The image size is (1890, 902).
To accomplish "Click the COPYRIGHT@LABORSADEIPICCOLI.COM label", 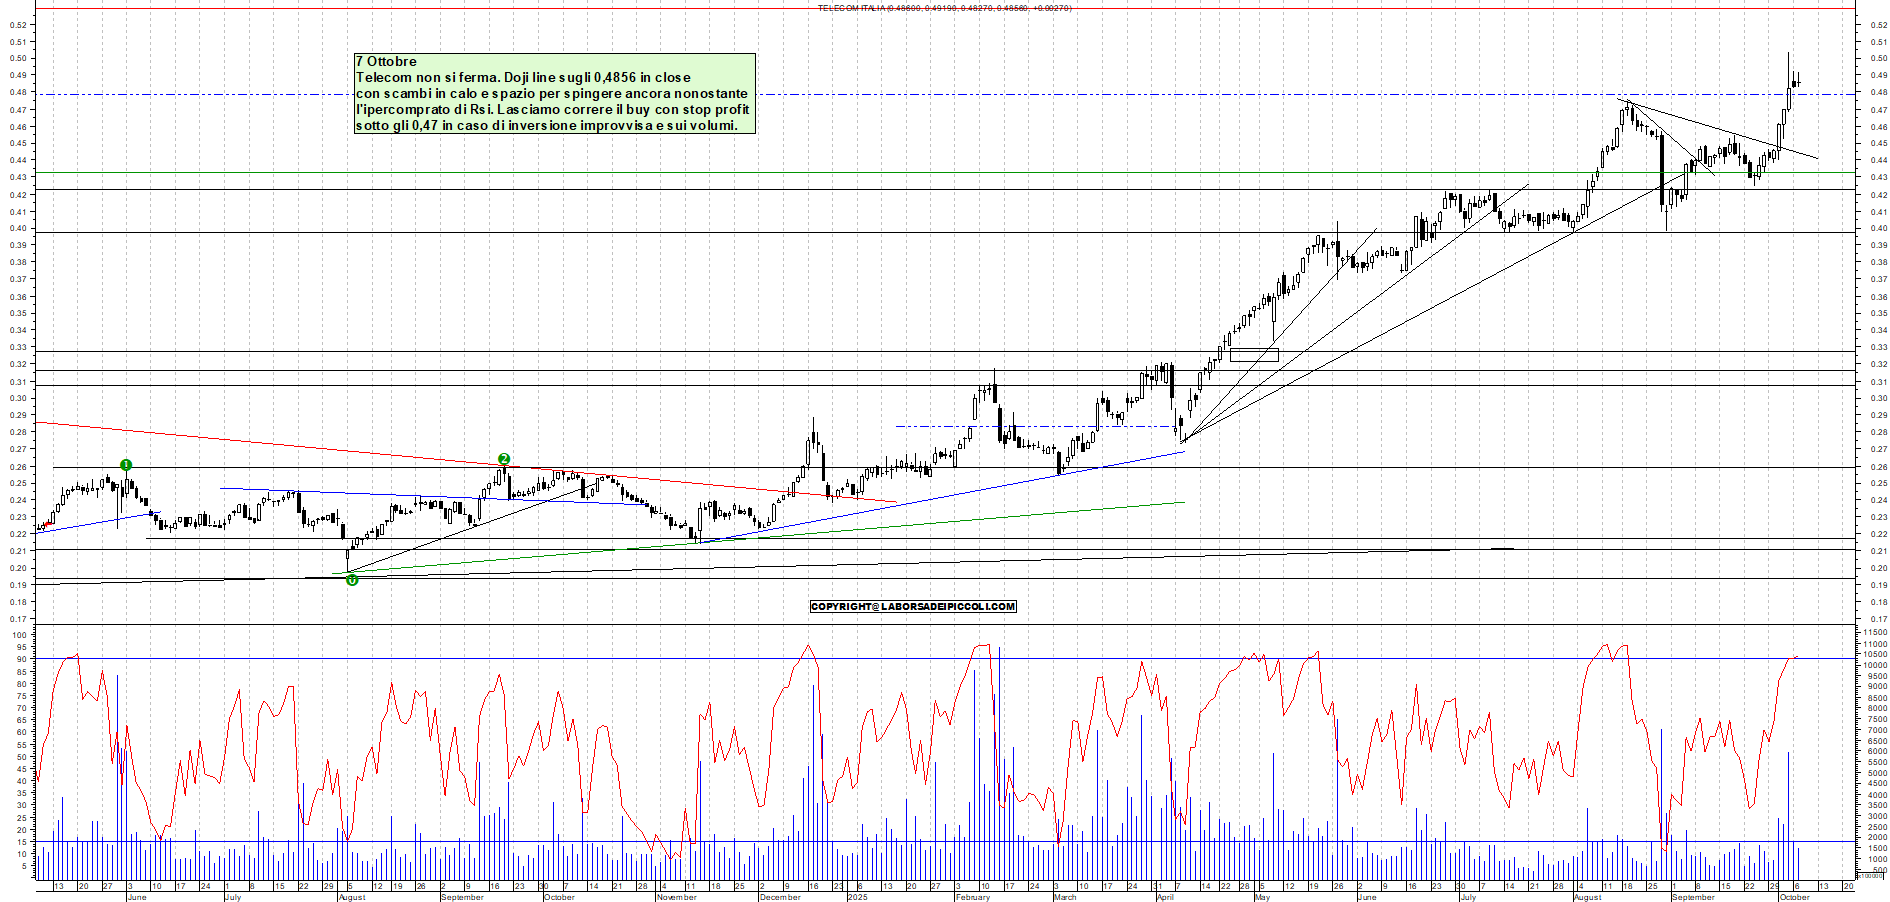I will (913, 606).
